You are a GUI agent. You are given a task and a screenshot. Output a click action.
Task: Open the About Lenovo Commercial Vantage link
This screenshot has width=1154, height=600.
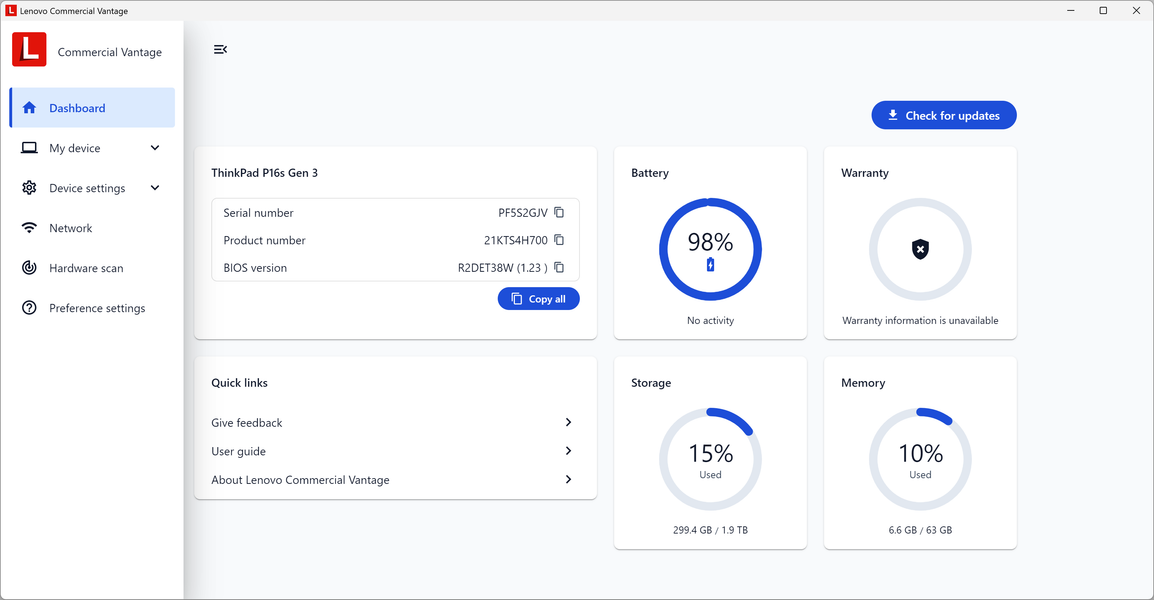(x=300, y=480)
